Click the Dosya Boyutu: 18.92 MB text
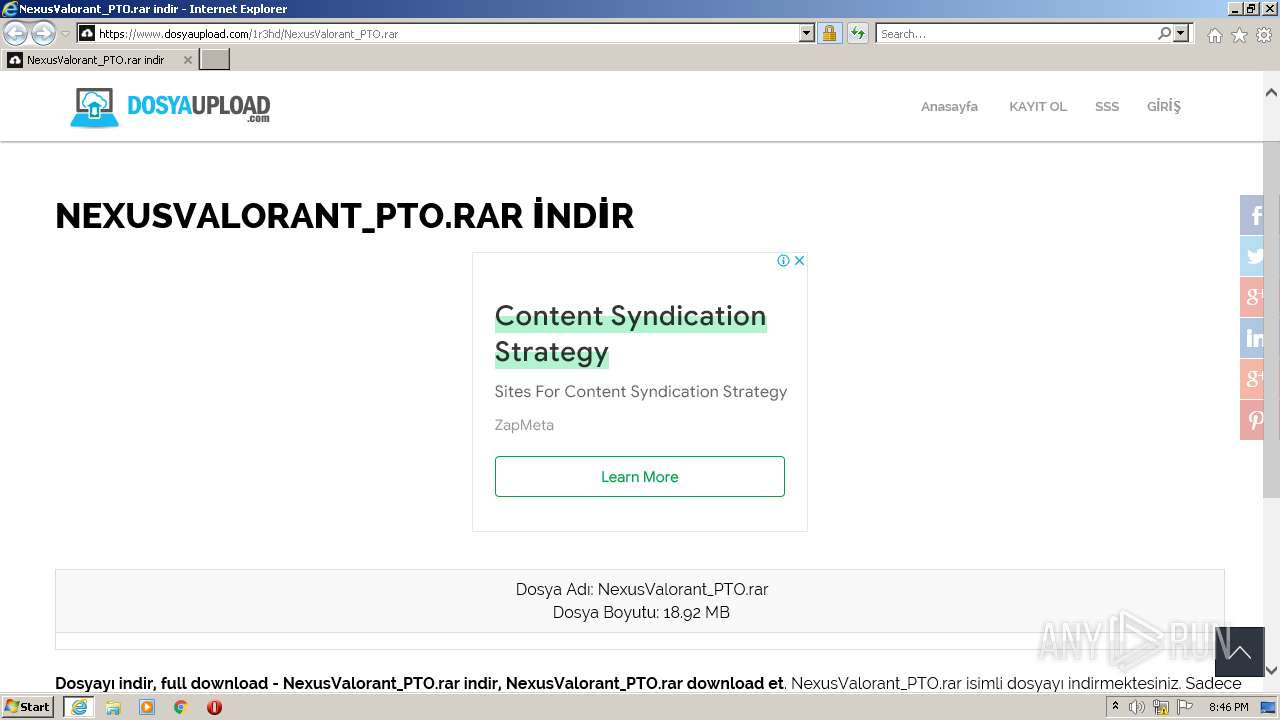The width and height of the screenshot is (1280, 720). (641, 612)
